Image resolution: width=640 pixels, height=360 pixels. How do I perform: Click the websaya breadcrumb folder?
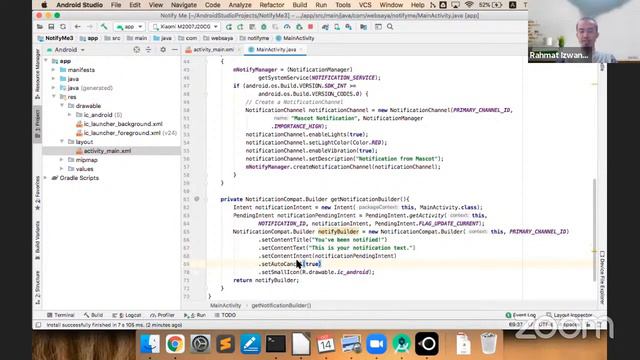218,38
